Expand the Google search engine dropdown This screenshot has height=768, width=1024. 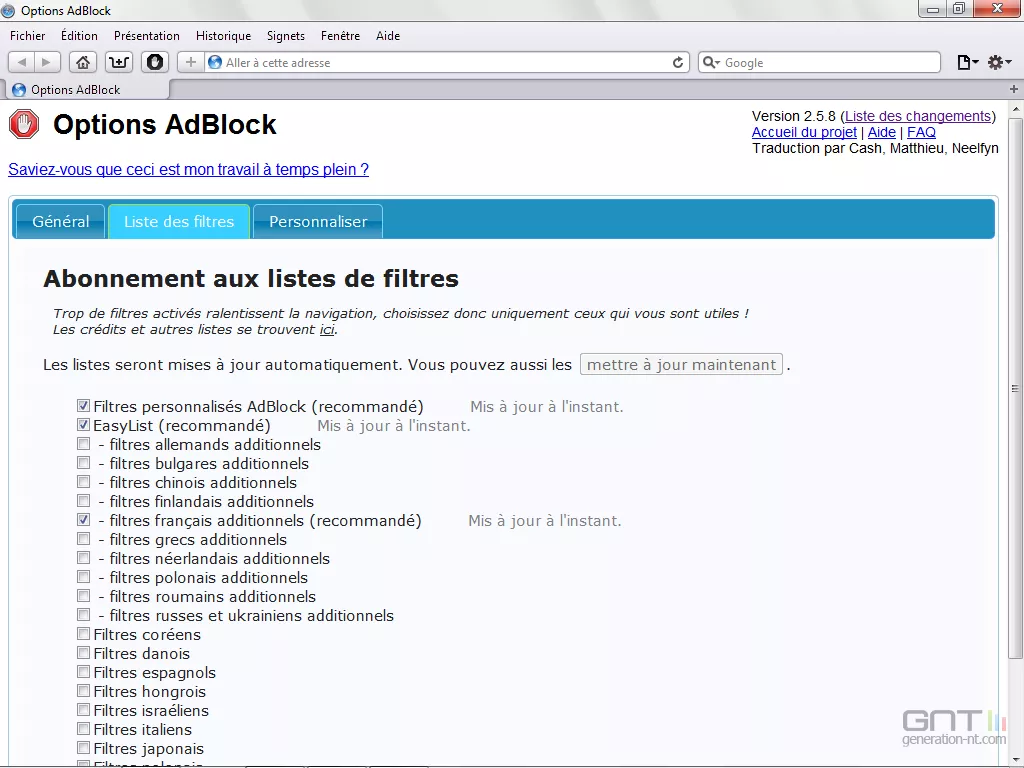pos(711,62)
